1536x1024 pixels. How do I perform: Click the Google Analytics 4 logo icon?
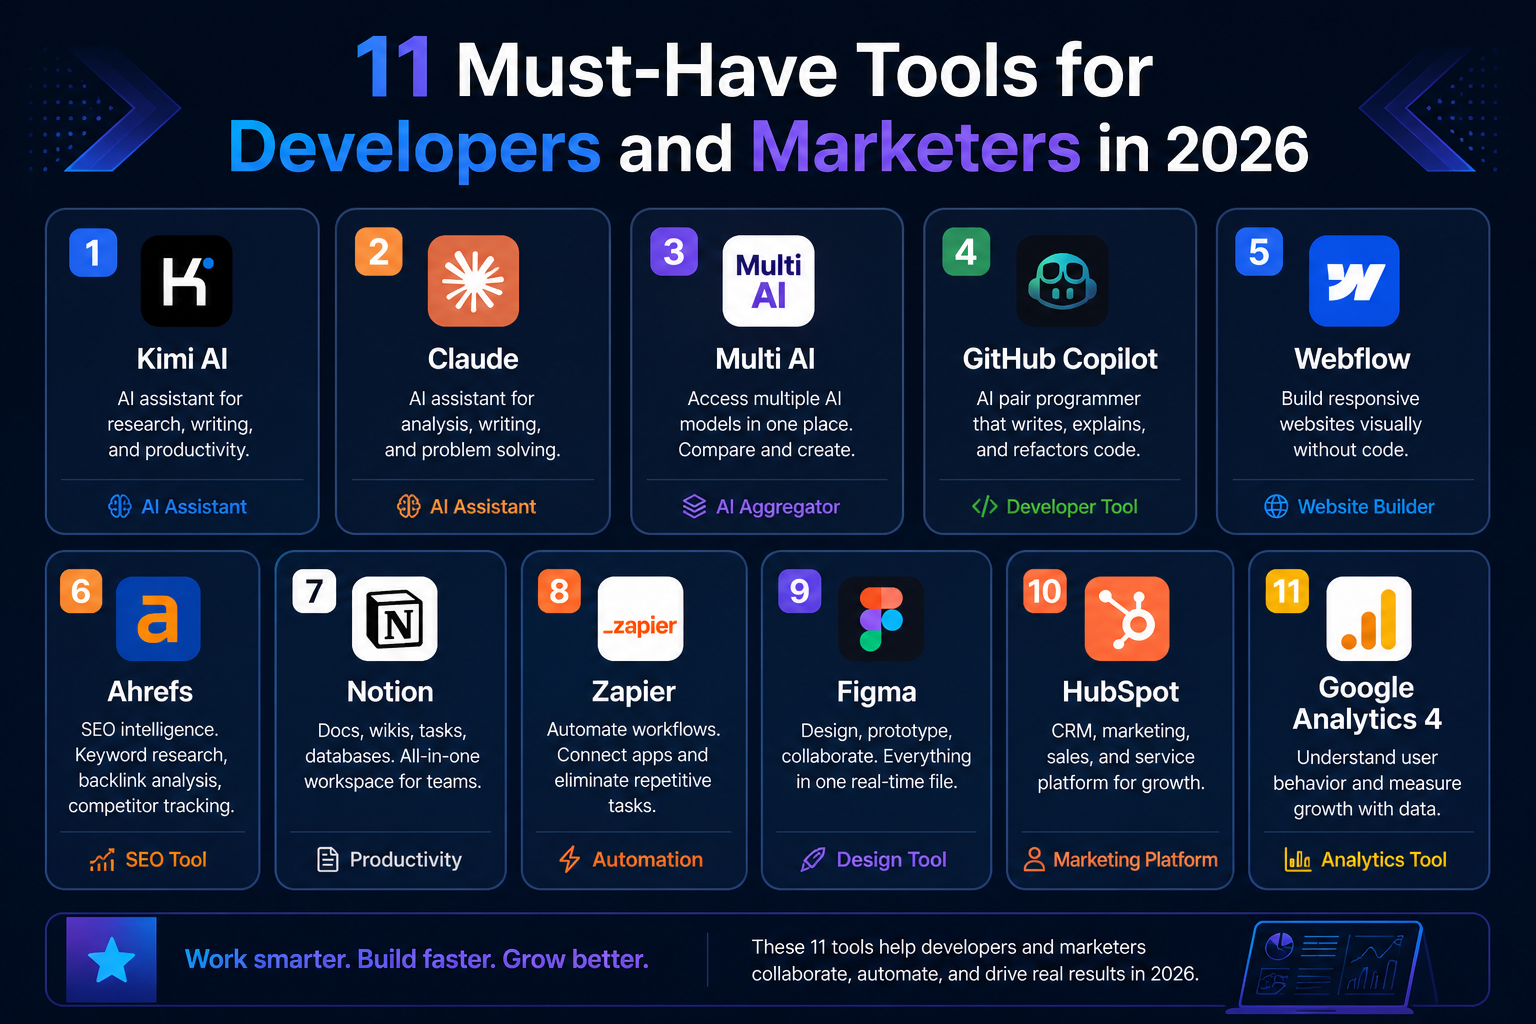coord(1369,619)
